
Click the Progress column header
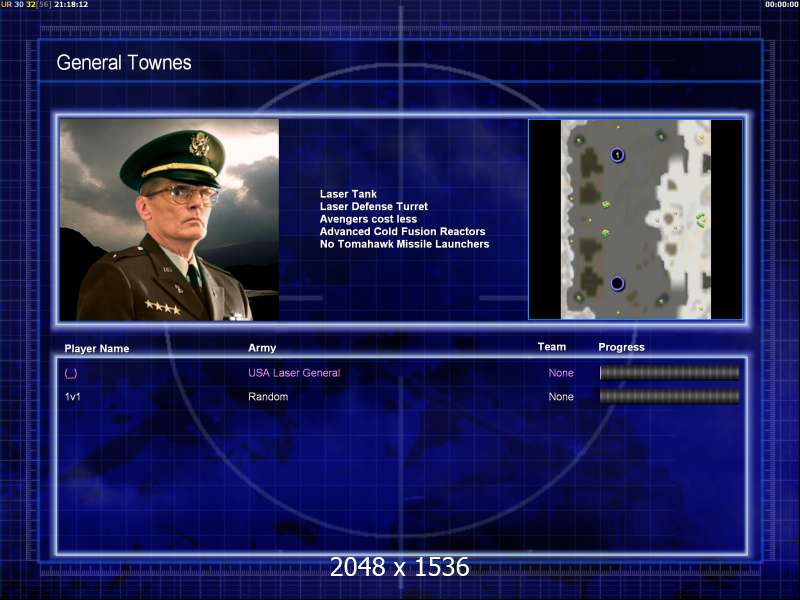click(x=621, y=347)
